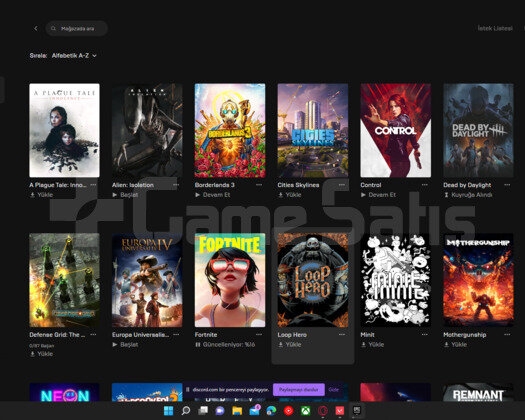The image size is (525, 420).
Task: Open three-dot menu for Europa Universalis
Action: coord(176,335)
